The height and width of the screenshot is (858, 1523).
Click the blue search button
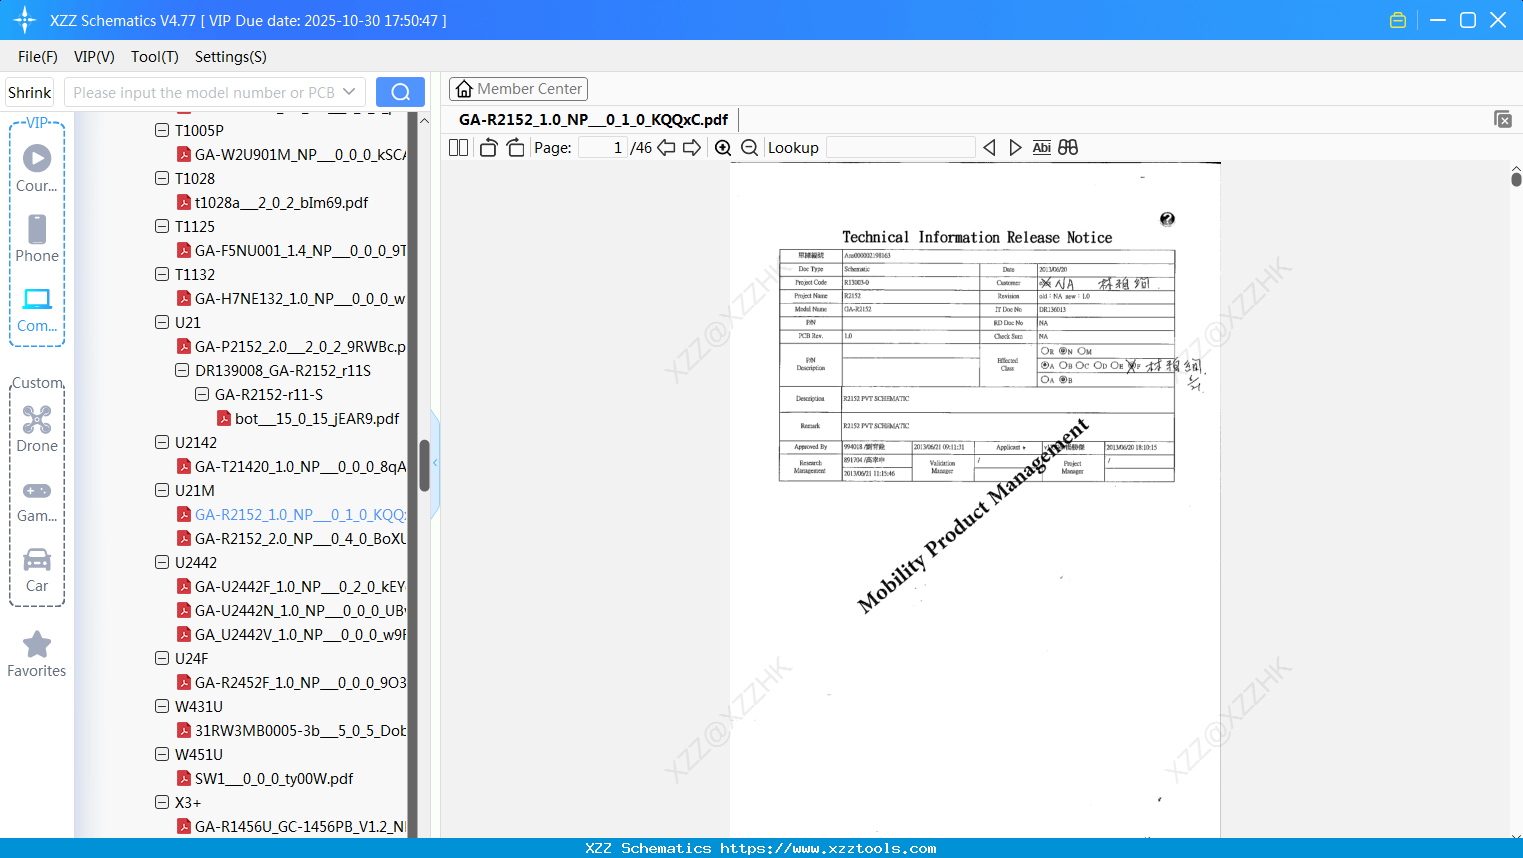point(400,92)
